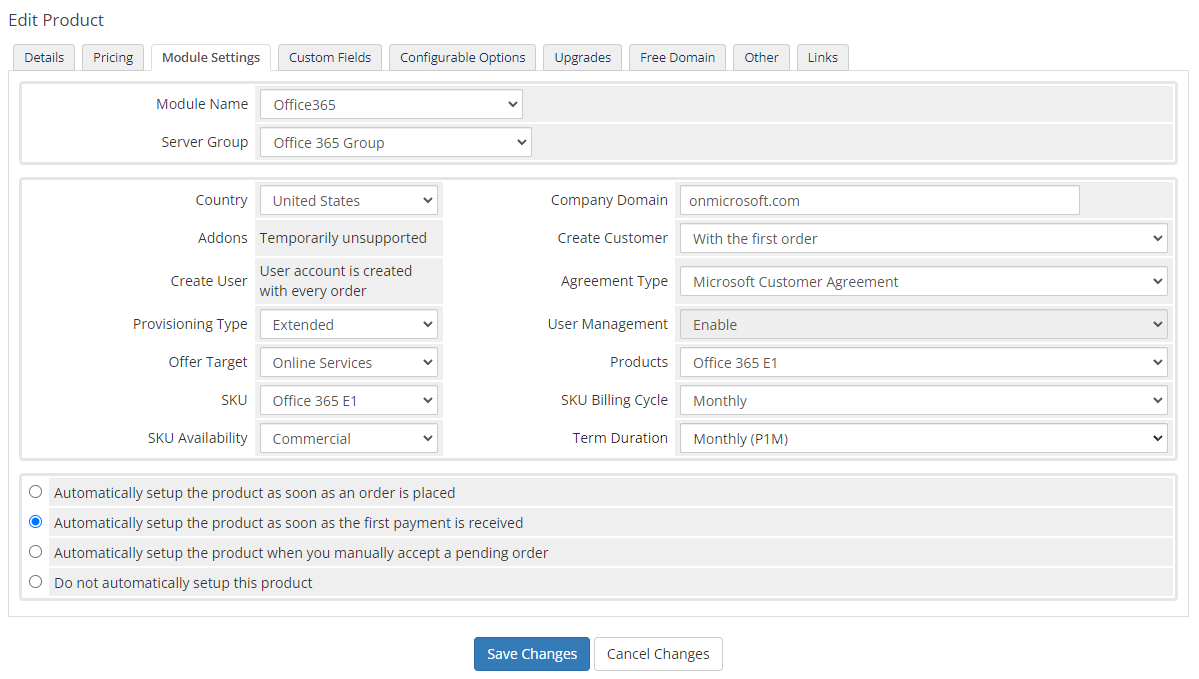
Task: Open the SKU Availability dropdown
Action: coord(349,439)
